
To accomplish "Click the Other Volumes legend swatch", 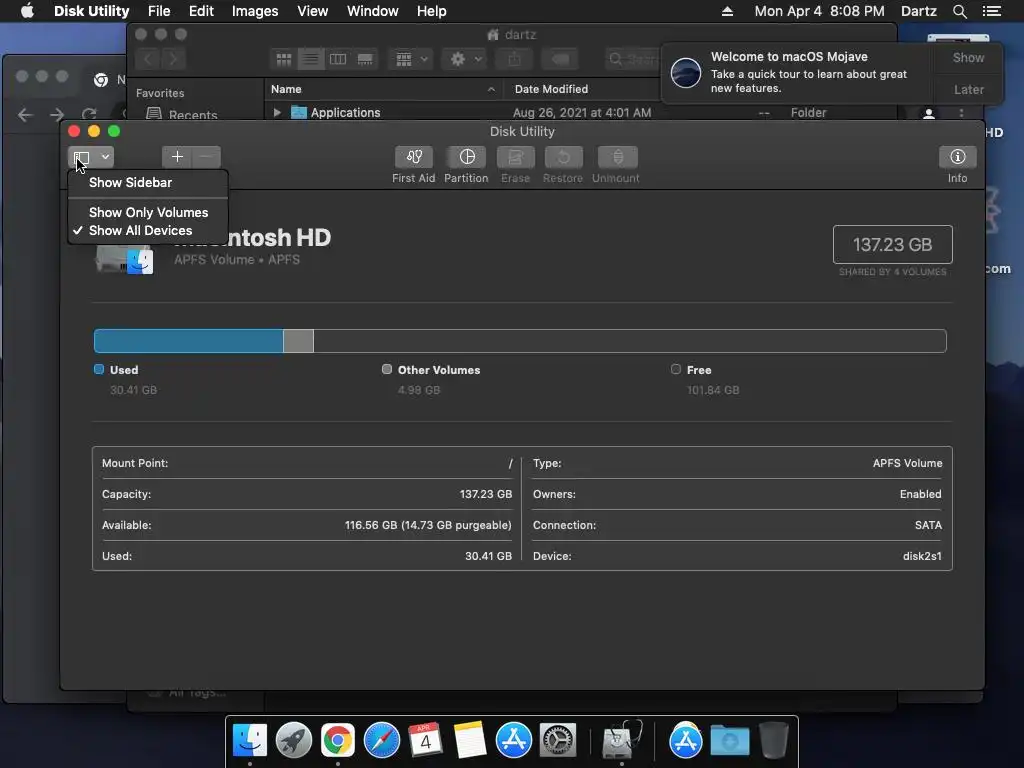I will point(387,370).
